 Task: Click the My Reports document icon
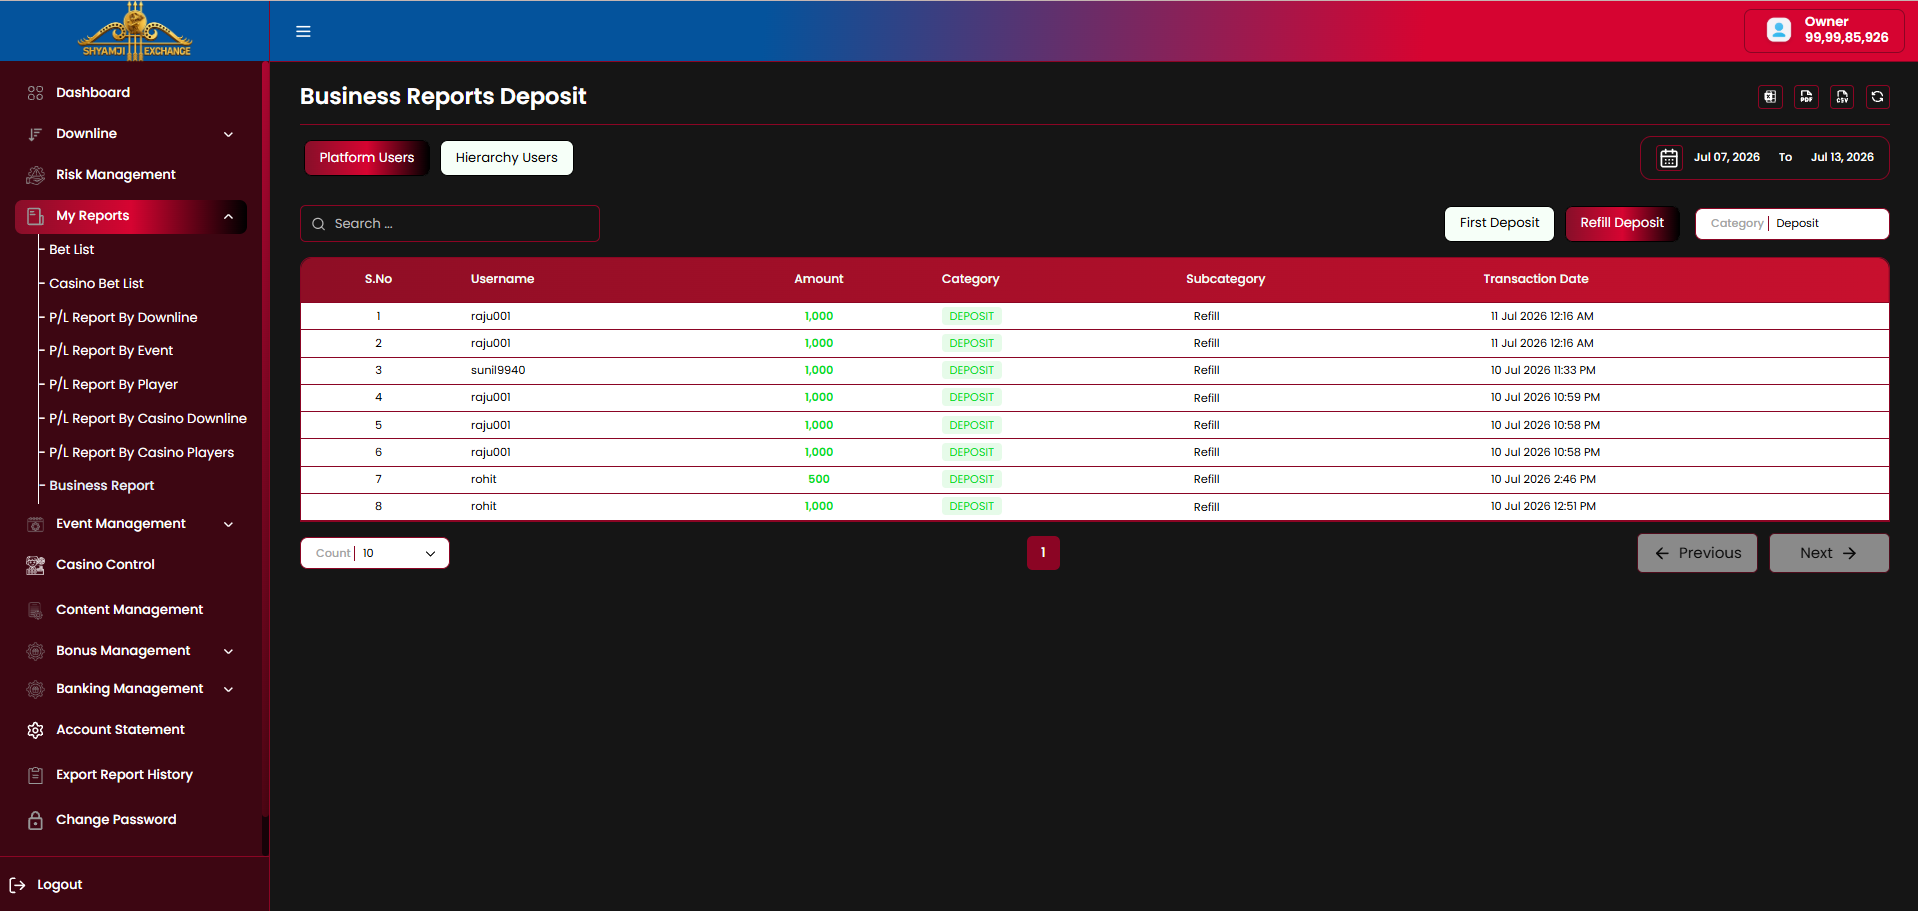(x=35, y=216)
